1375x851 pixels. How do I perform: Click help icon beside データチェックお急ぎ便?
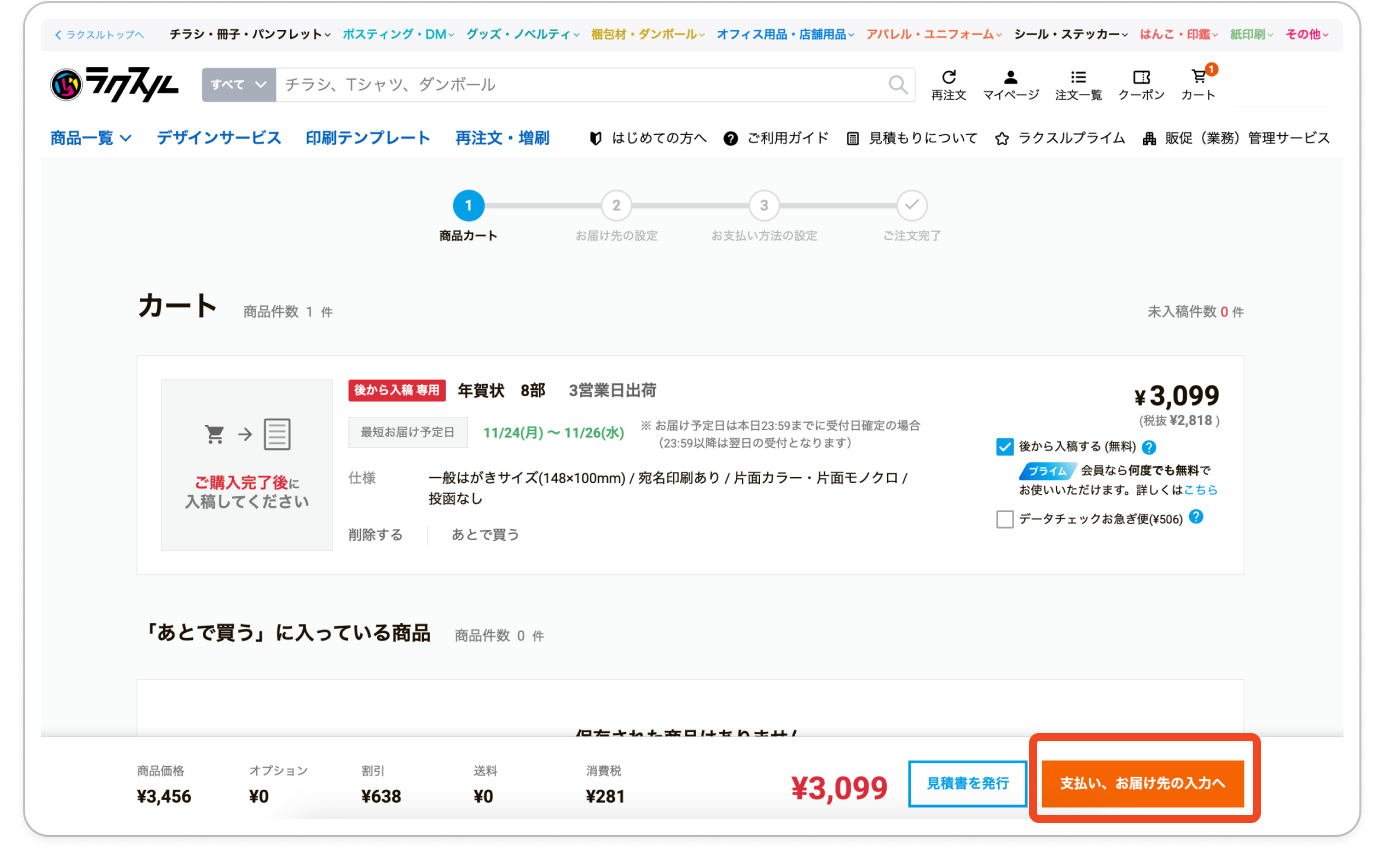pos(1196,518)
